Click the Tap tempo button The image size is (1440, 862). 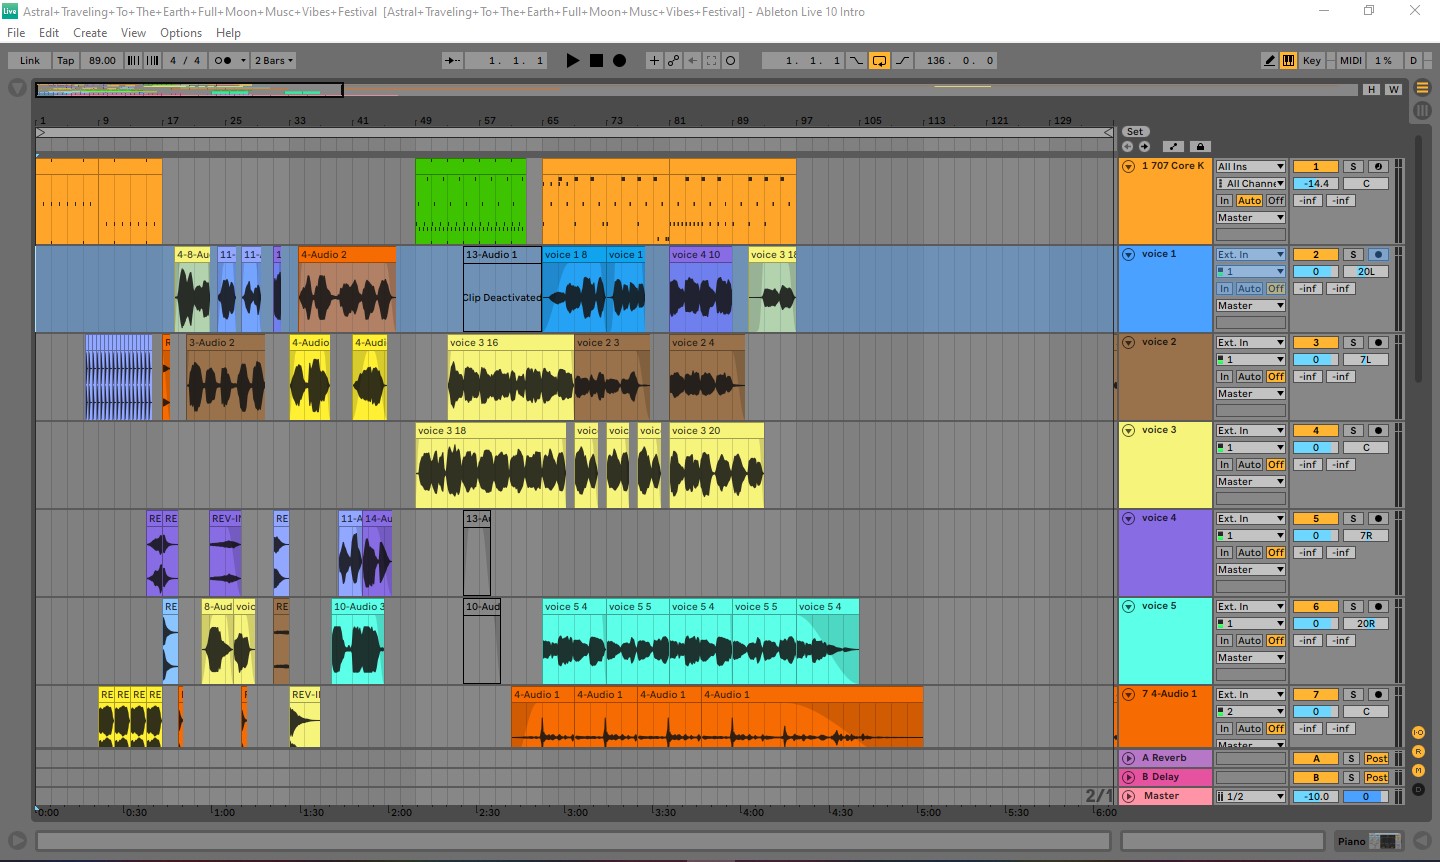click(x=66, y=61)
